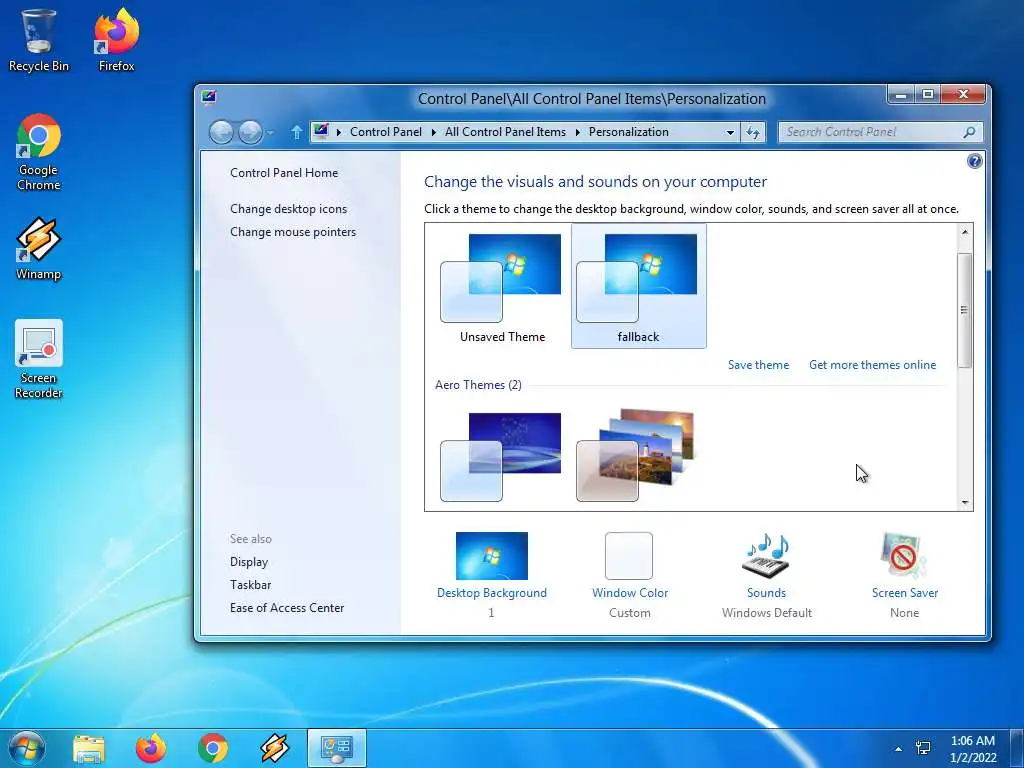Image resolution: width=1024 pixels, height=768 pixels.
Task: Select the fallback theme thumbnail
Action: tap(638, 286)
